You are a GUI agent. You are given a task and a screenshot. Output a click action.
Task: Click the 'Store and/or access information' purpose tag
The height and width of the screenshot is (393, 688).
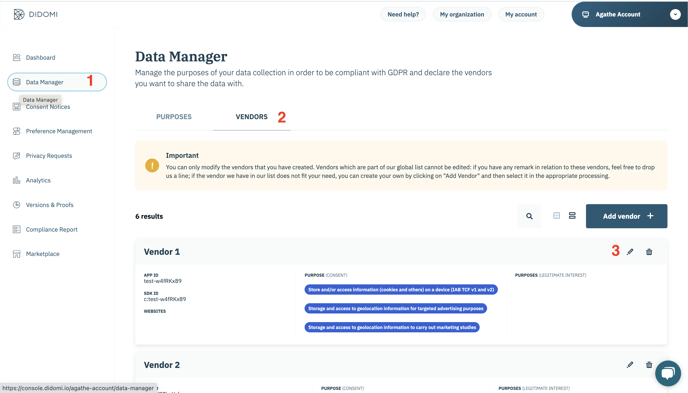(x=401, y=289)
